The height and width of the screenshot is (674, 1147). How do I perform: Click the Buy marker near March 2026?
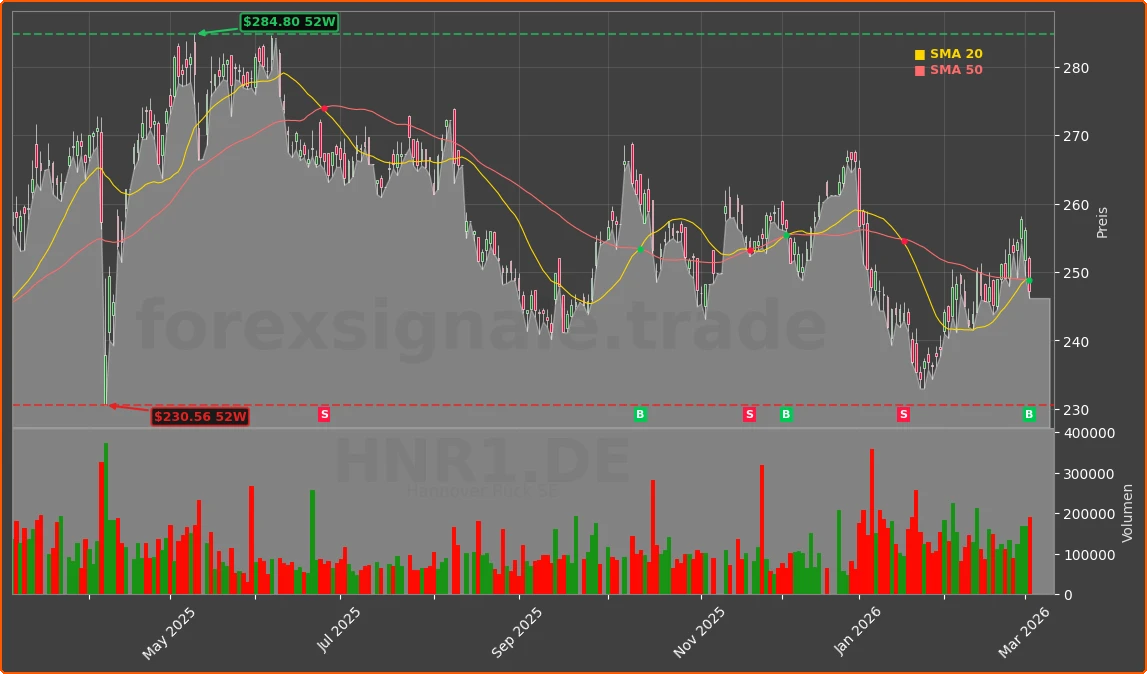tap(1029, 414)
